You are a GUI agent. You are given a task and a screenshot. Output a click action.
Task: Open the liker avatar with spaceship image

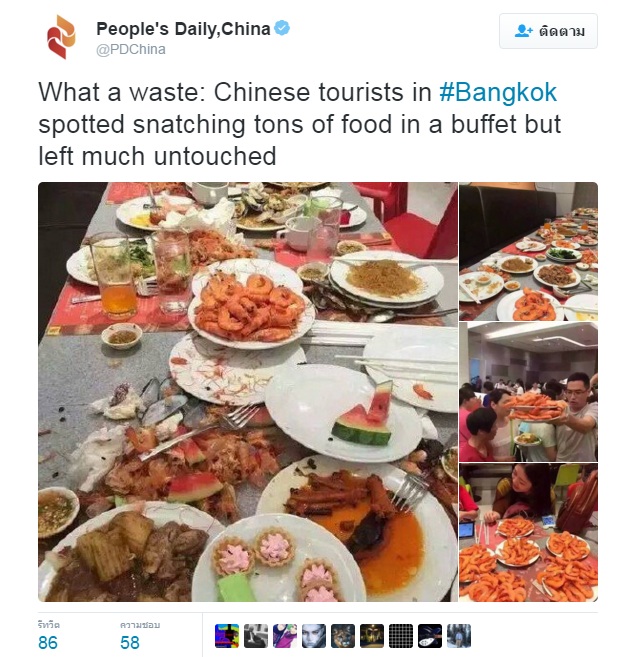point(430,636)
